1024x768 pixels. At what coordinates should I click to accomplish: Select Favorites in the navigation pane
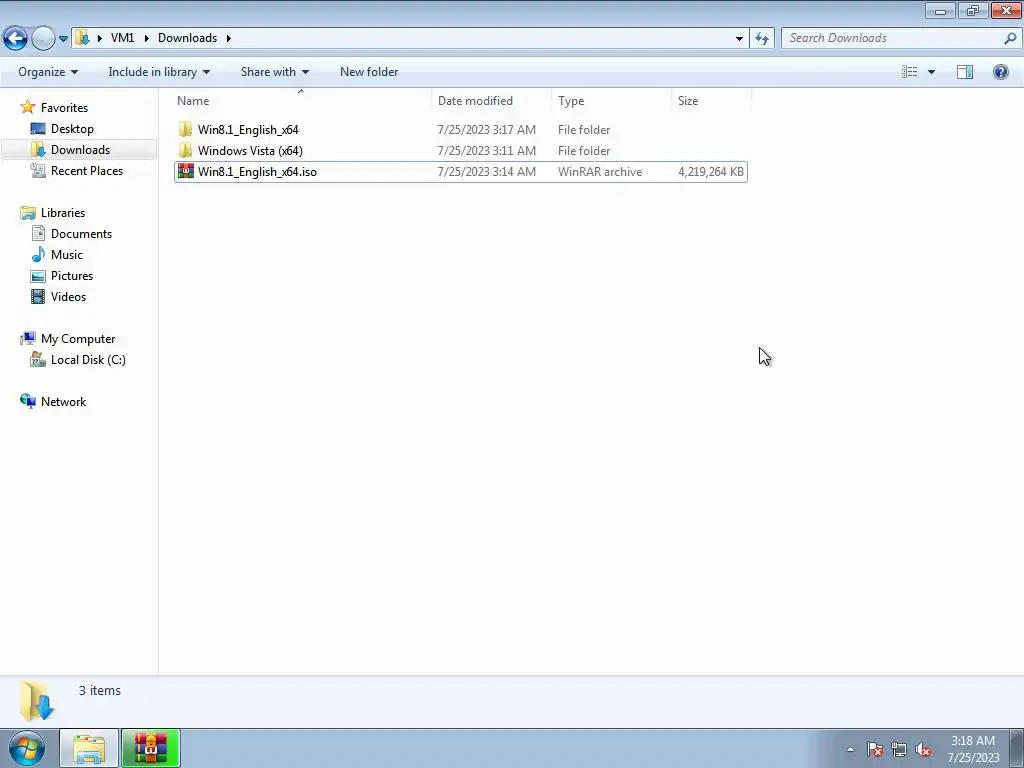point(64,108)
